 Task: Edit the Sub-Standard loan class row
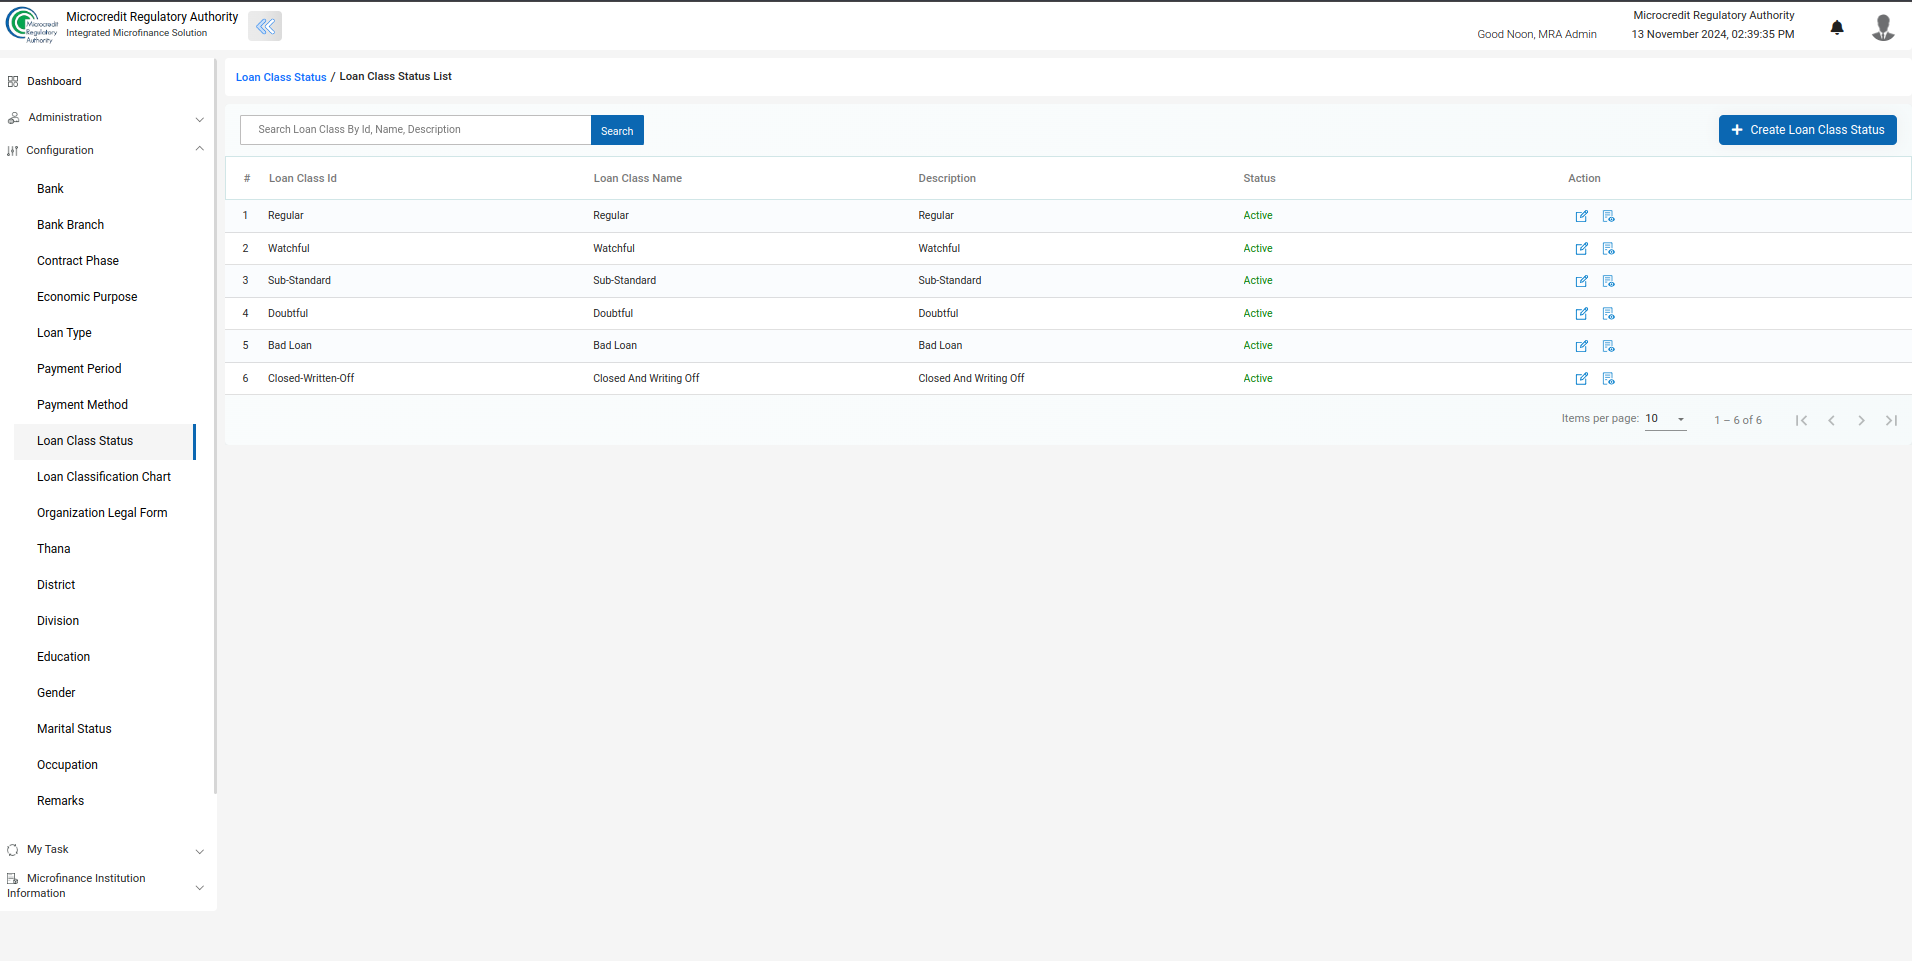coord(1581,281)
